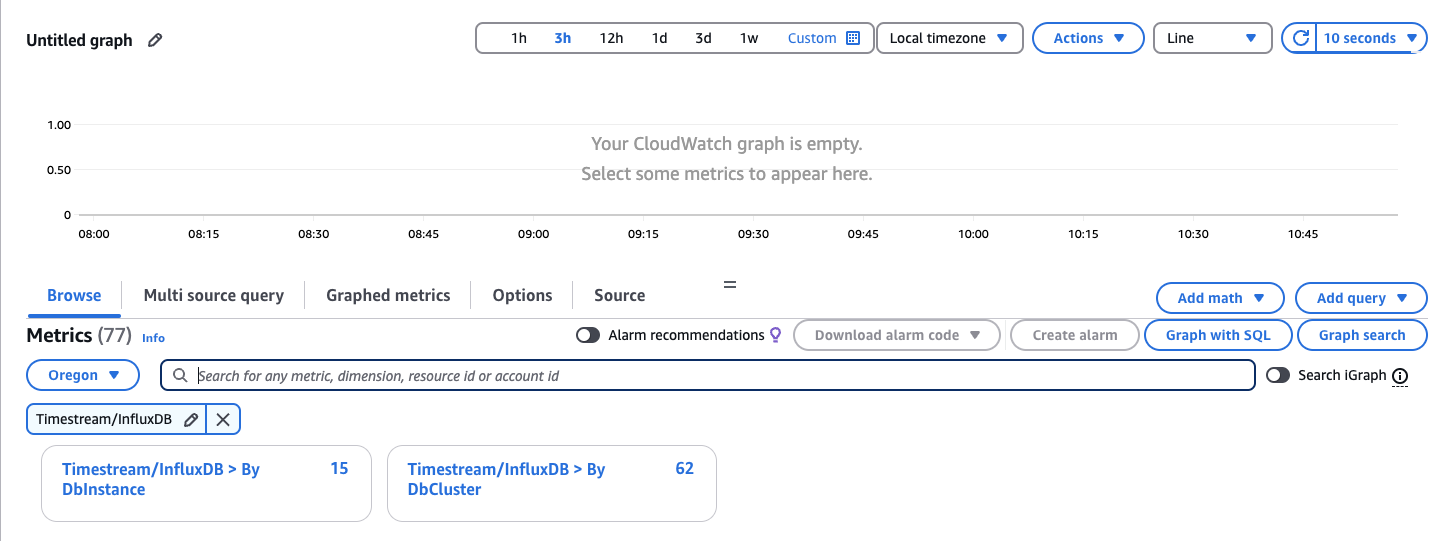
Task: Expand the Local timezone dropdown
Action: pyautogui.click(x=949, y=38)
